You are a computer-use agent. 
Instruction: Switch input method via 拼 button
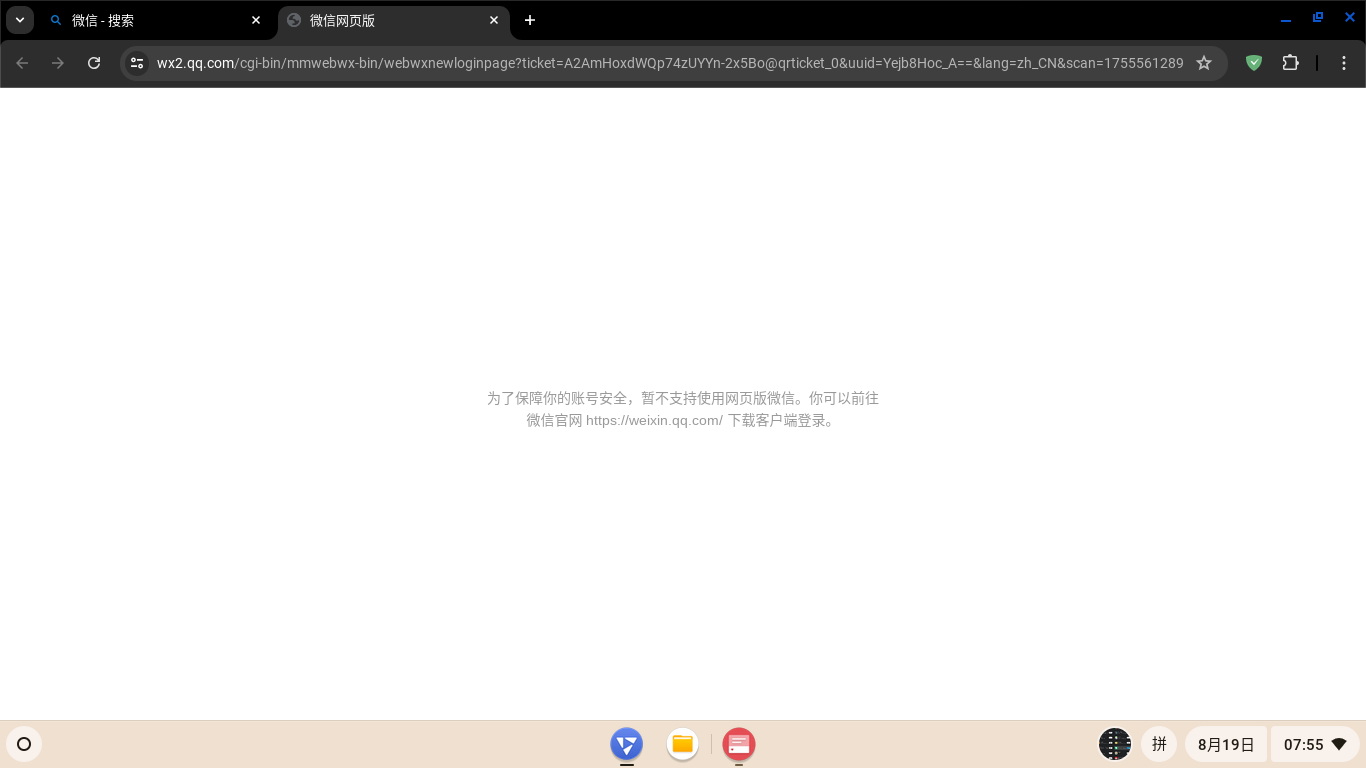[x=1160, y=744]
